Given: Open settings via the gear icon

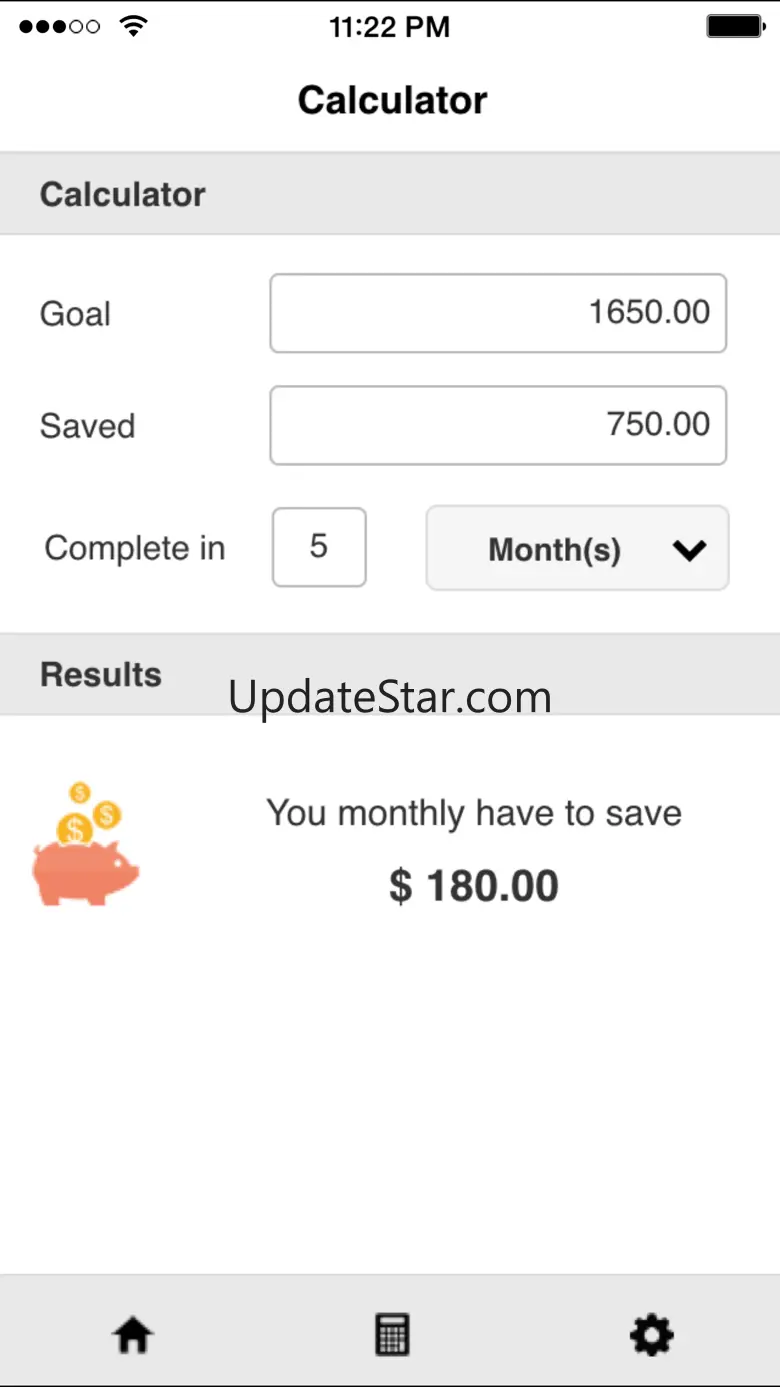Looking at the screenshot, I should tap(652, 1334).
